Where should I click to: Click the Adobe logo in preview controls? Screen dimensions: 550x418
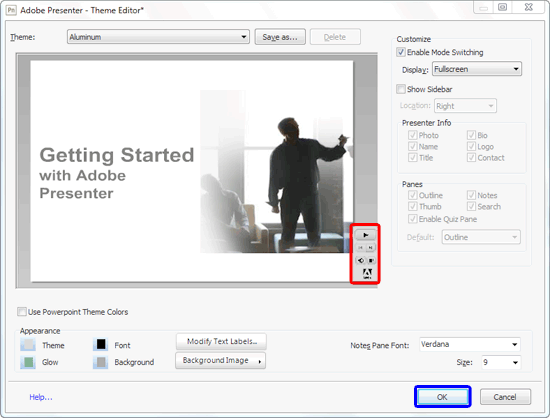coord(367,274)
